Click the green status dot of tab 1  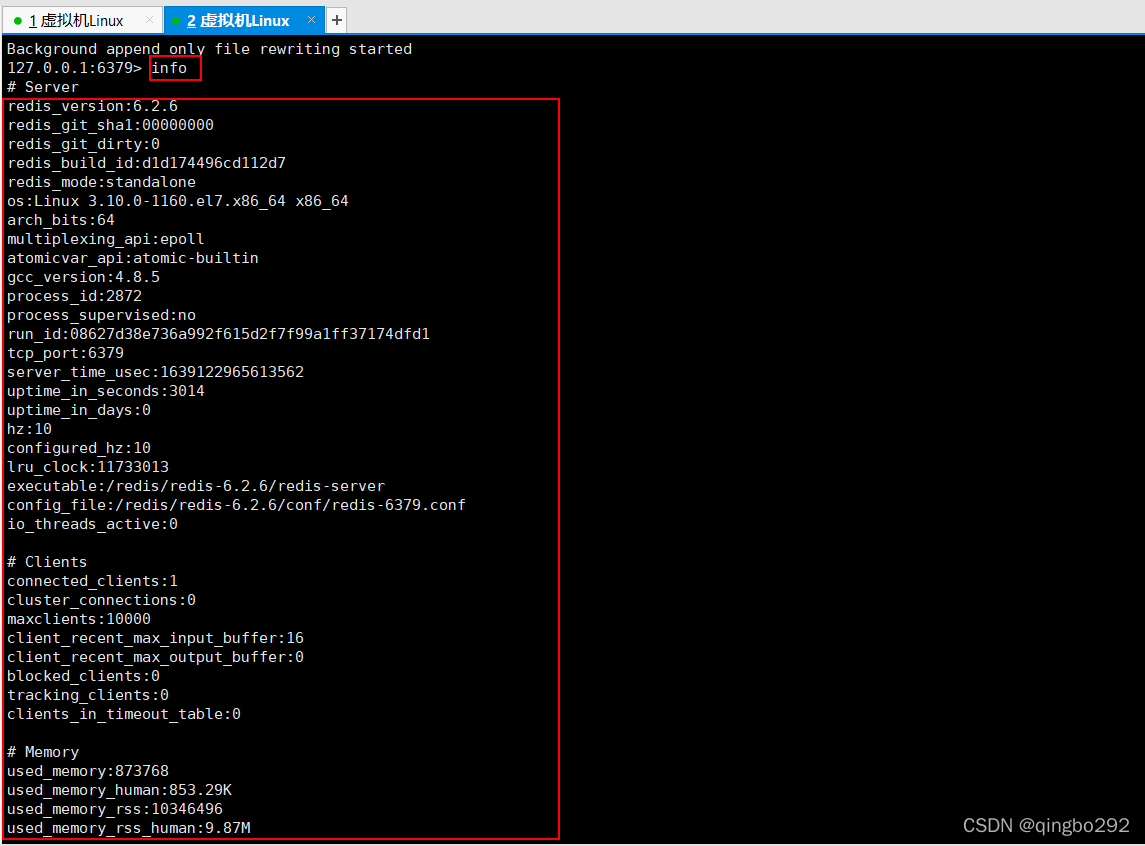click(x=18, y=21)
